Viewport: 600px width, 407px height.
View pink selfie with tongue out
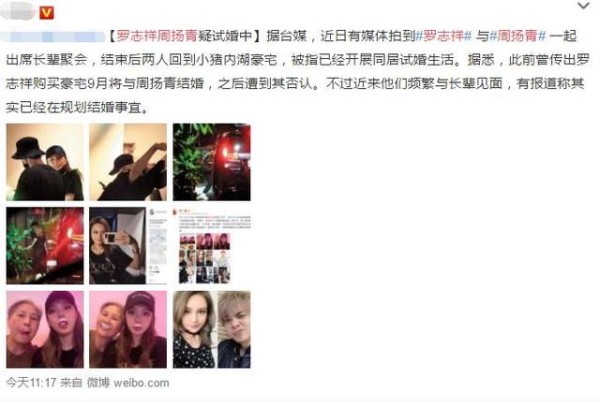pyautogui.click(x=45, y=329)
